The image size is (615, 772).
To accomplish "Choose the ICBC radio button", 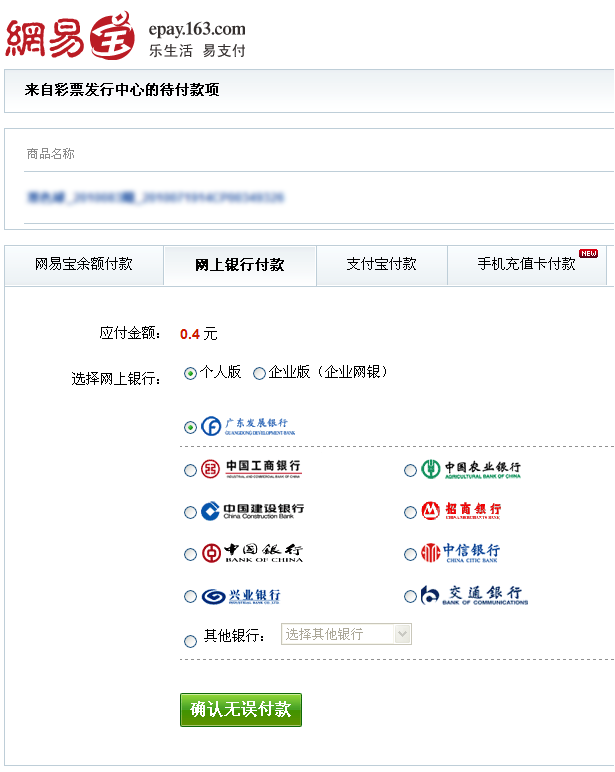I will point(190,470).
